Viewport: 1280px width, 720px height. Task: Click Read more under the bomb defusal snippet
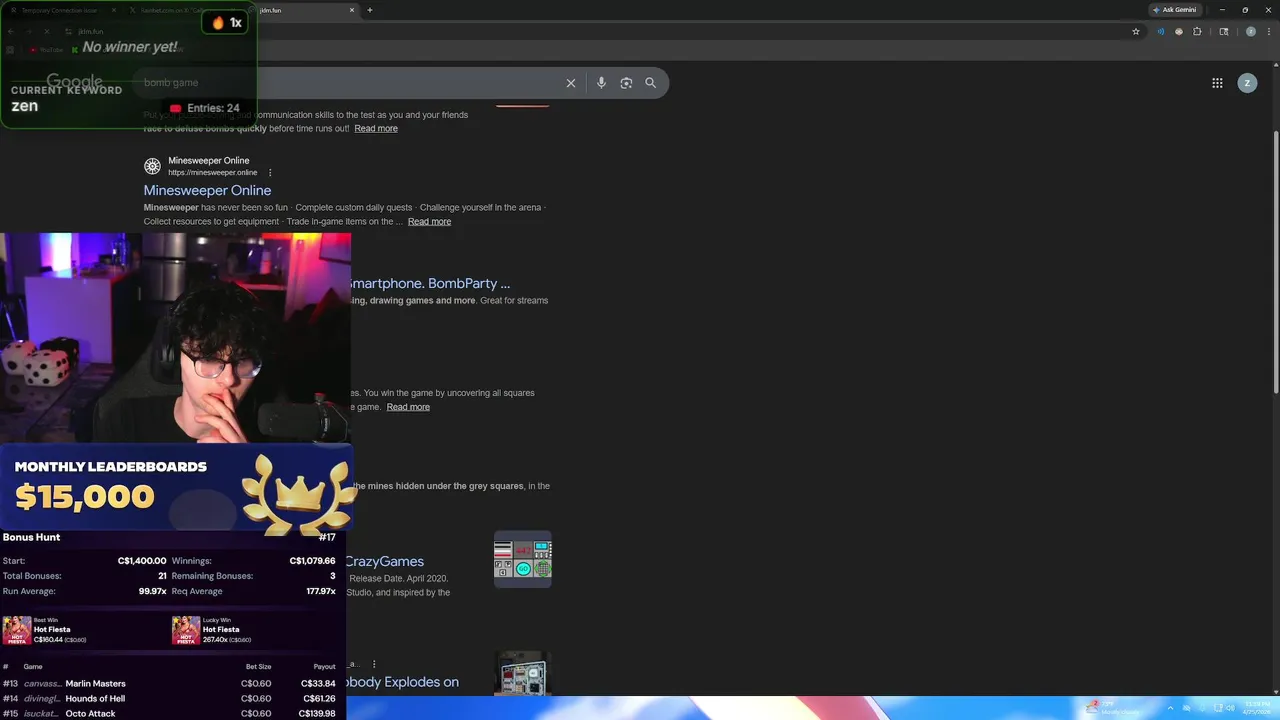[376, 128]
